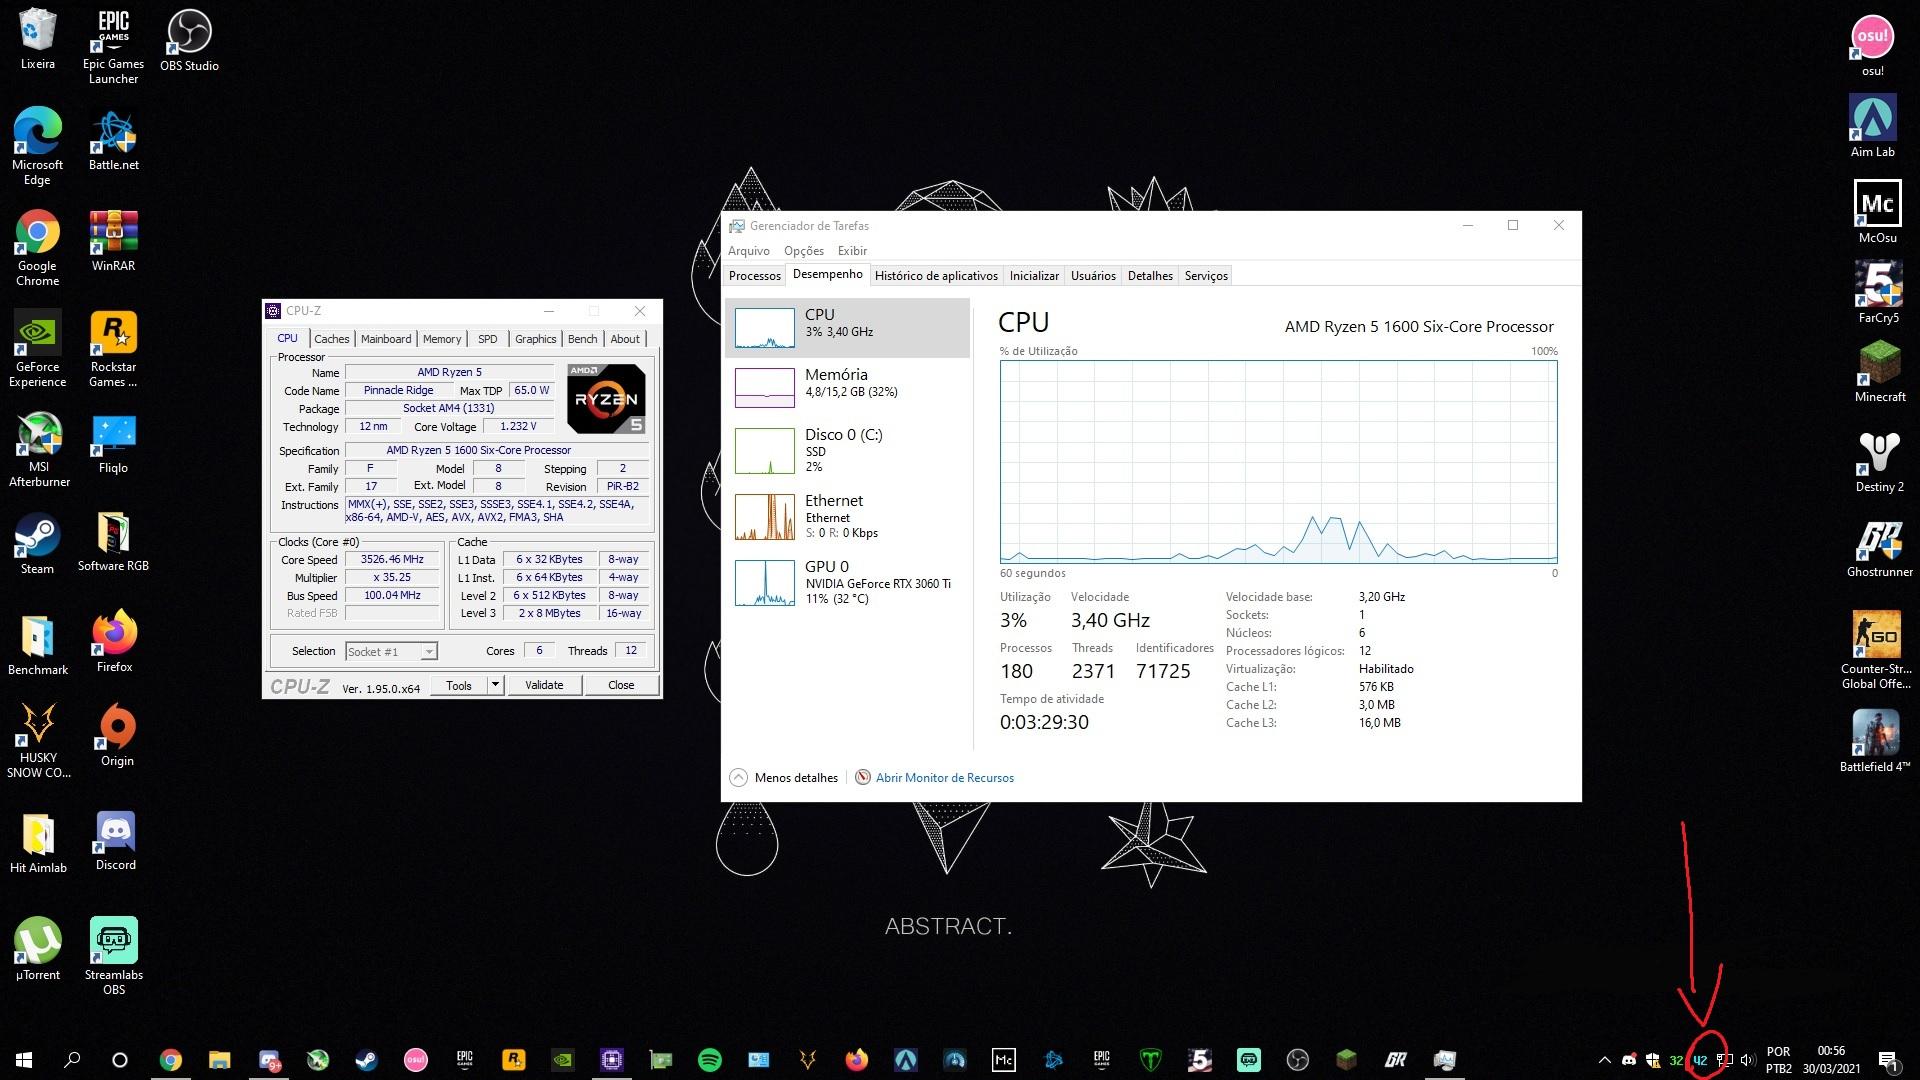
Task: Open the Epic Games Launcher desktop icon
Action: 113,45
